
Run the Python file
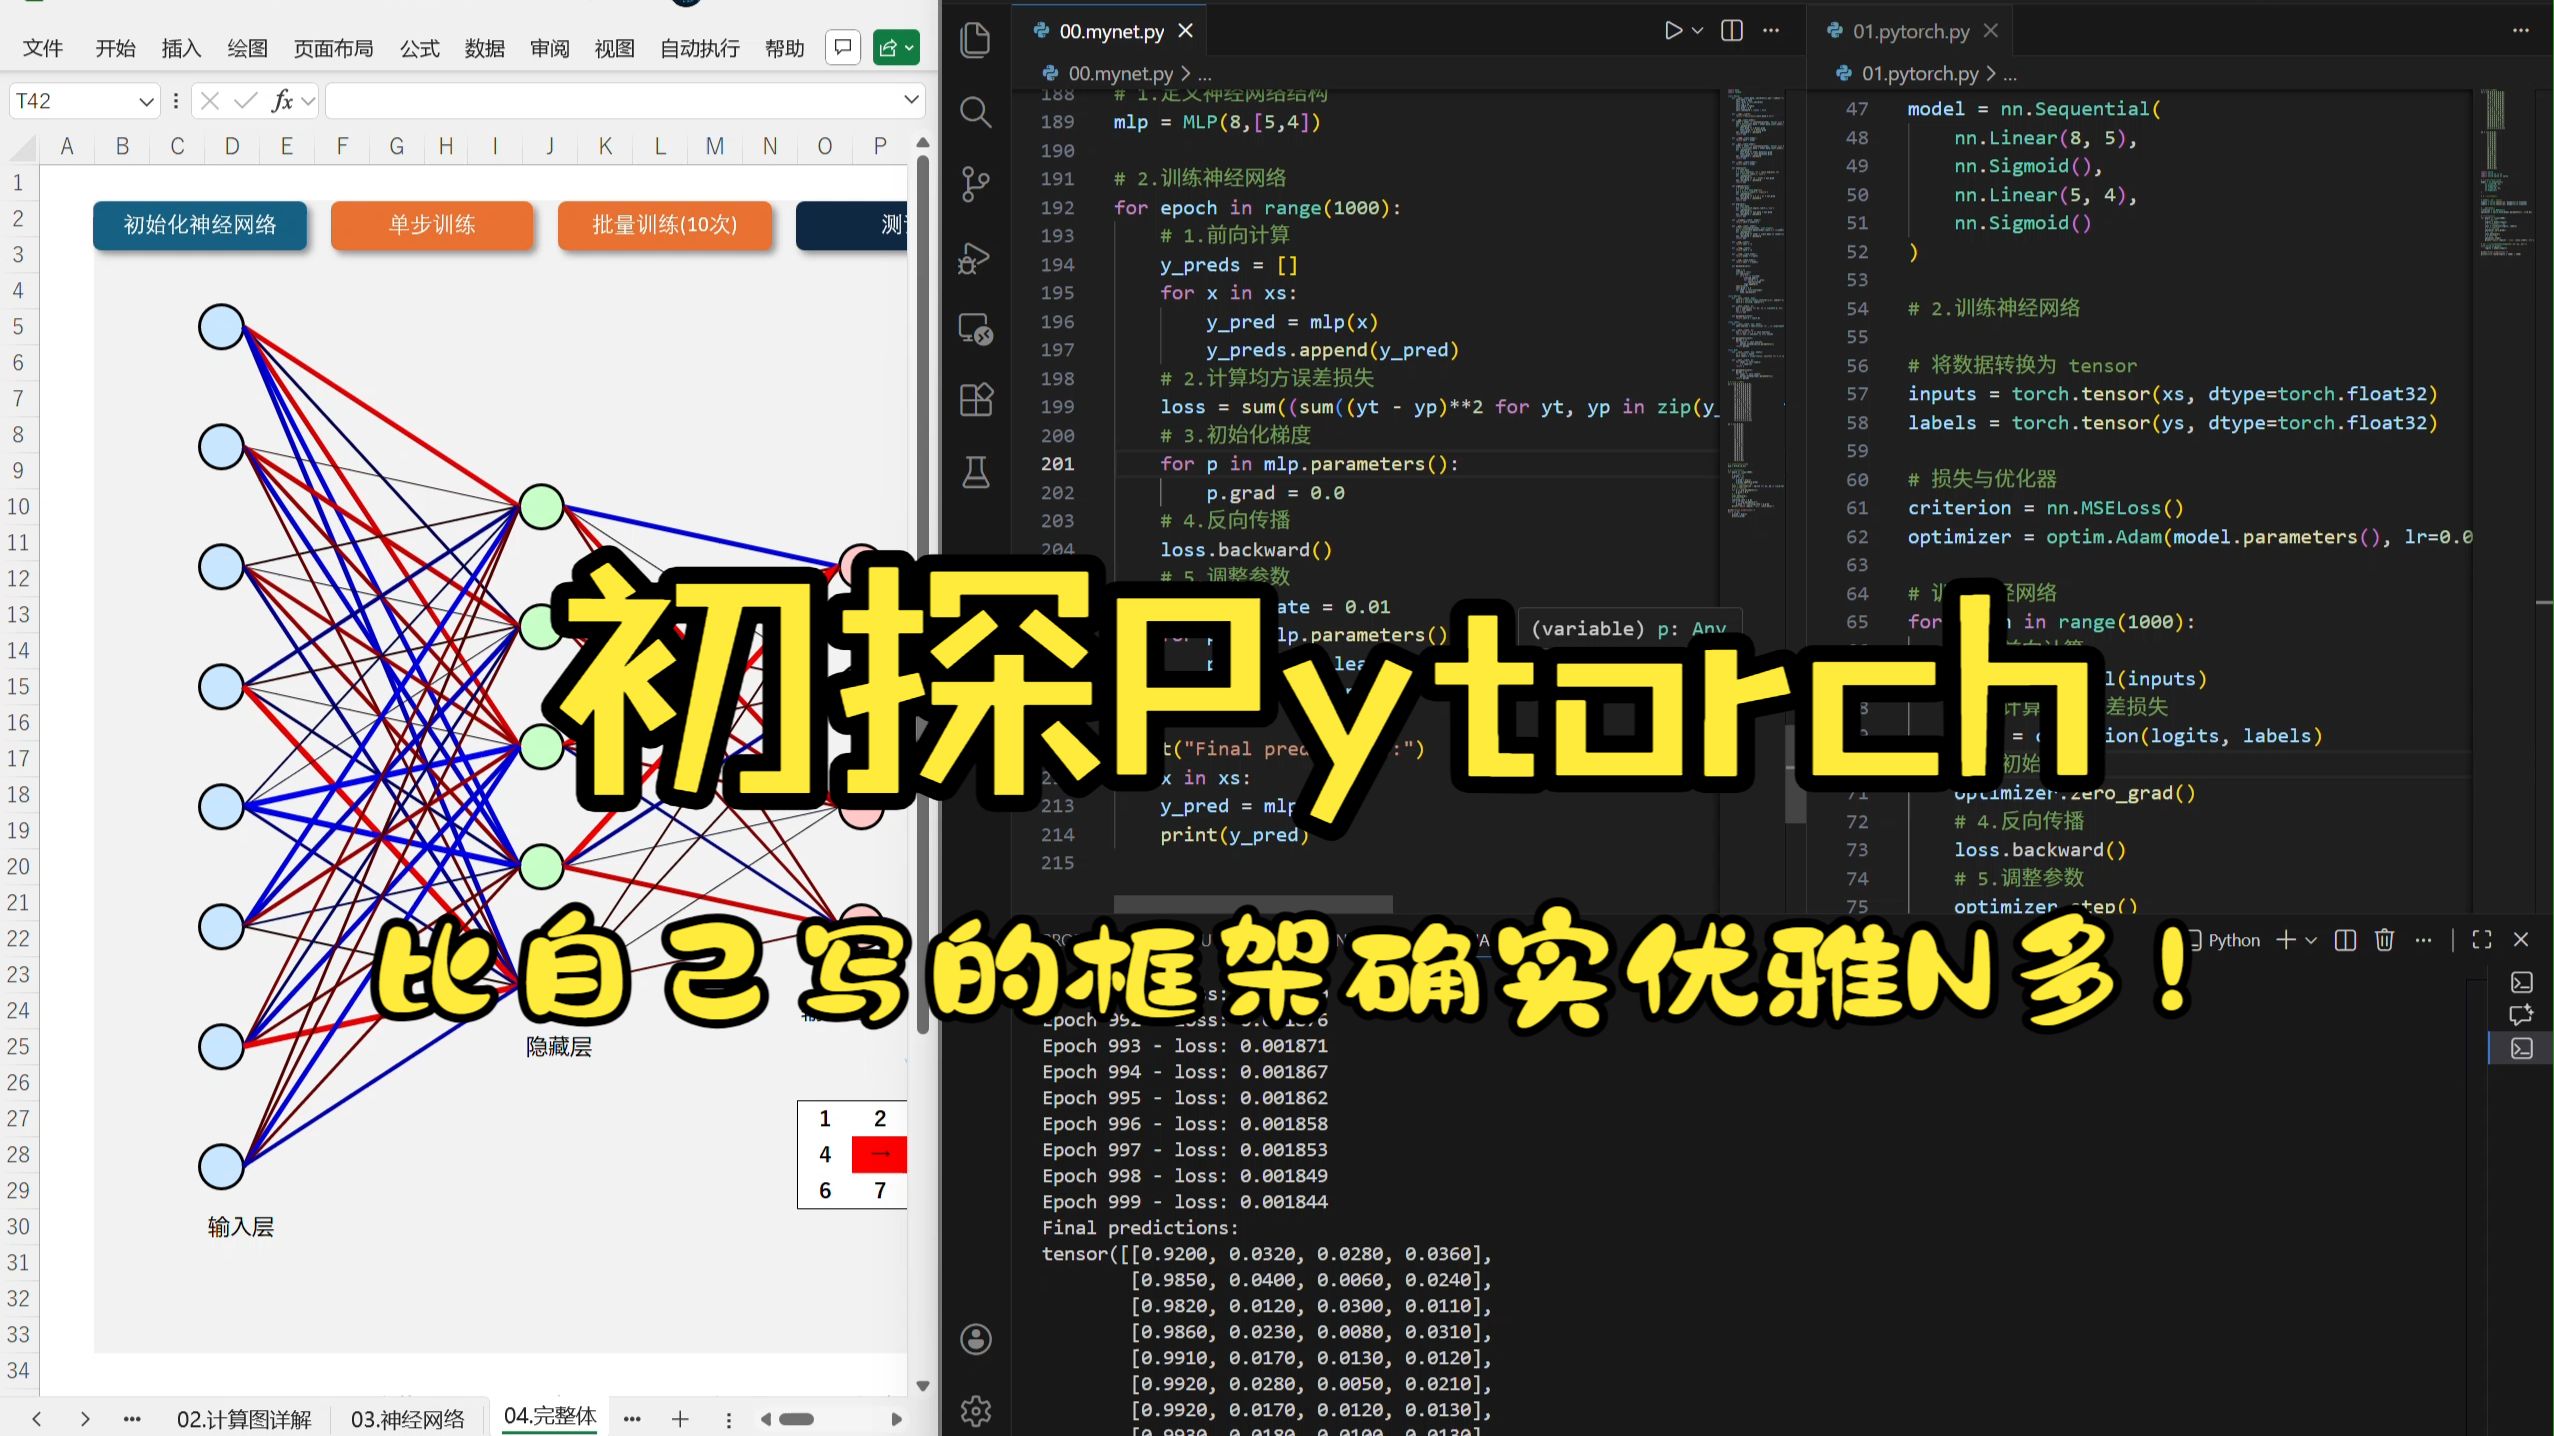tap(1672, 31)
